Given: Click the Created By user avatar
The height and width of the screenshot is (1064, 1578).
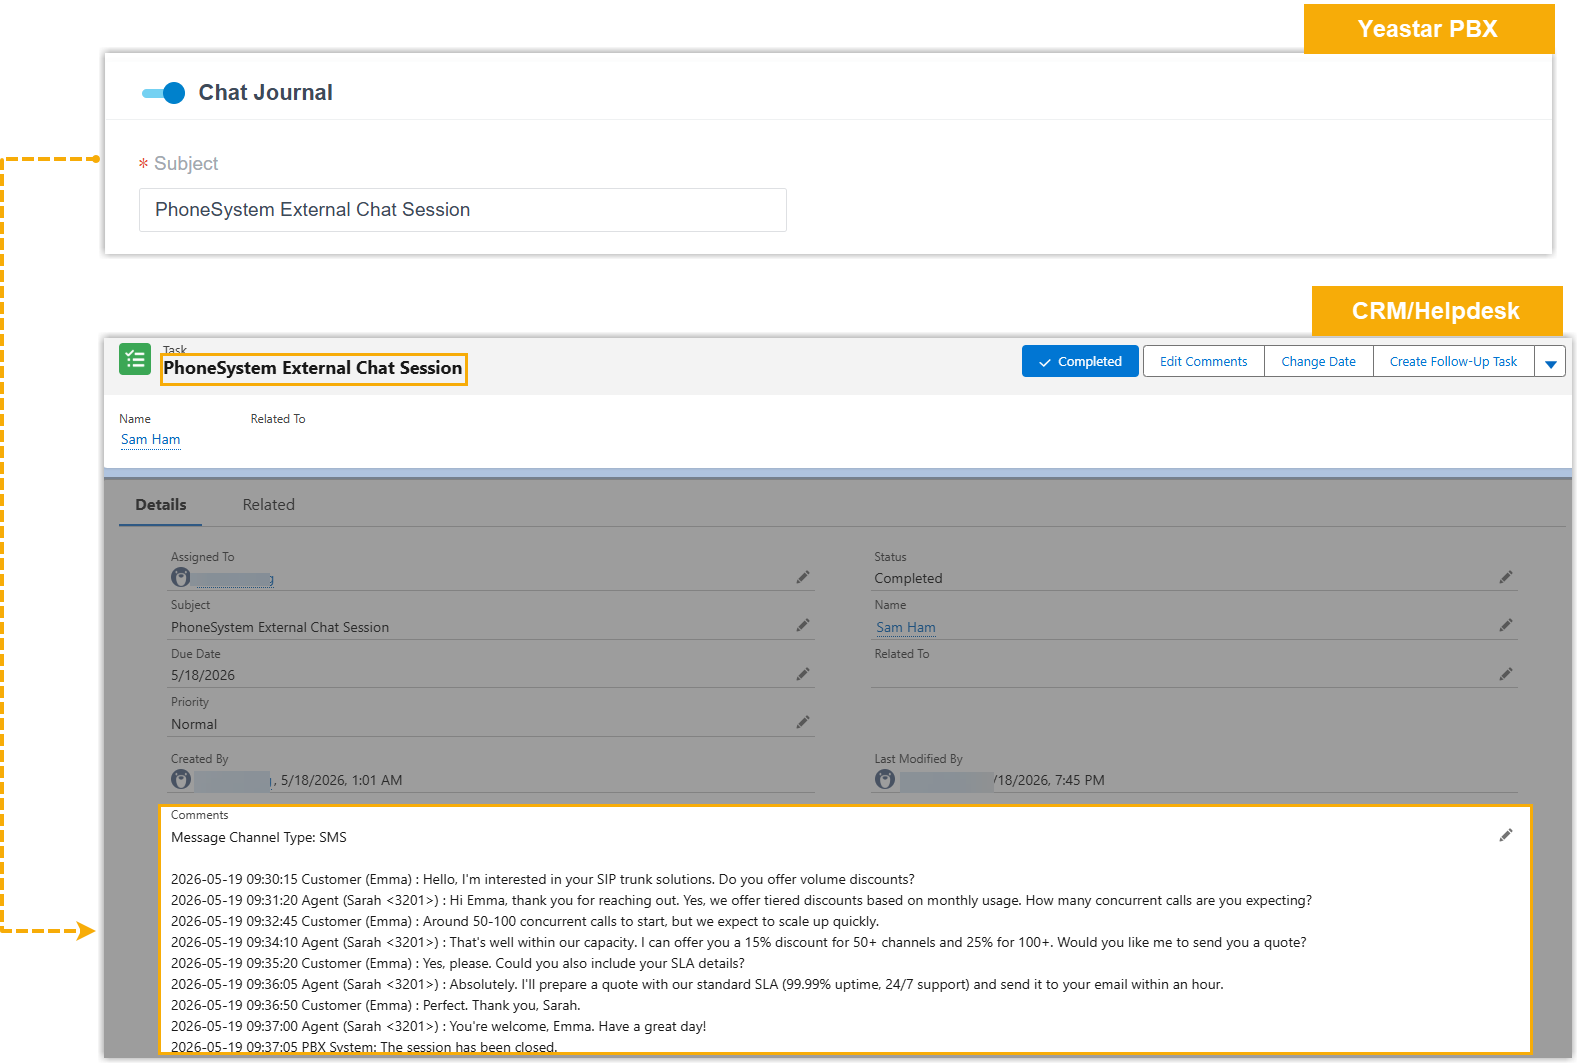Looking at the screenshot, I should pyautogui.click(x=181, y=779).
